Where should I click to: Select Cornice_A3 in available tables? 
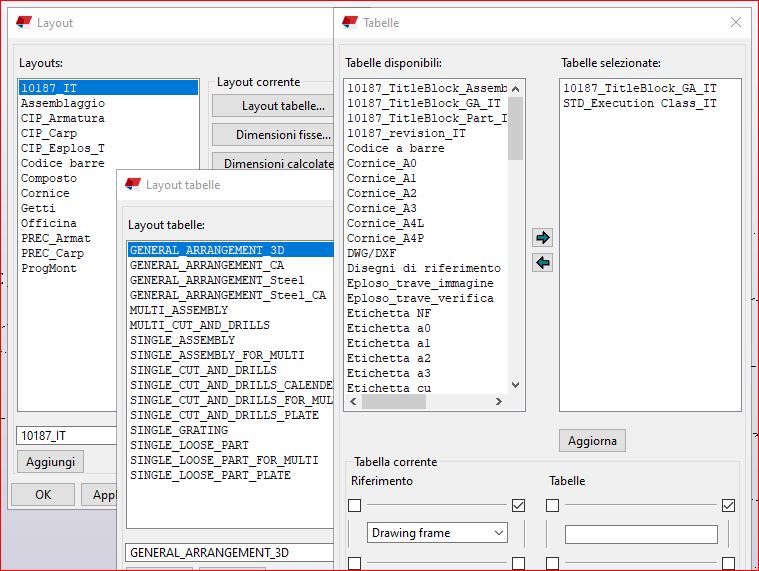(x=381, y=208)
